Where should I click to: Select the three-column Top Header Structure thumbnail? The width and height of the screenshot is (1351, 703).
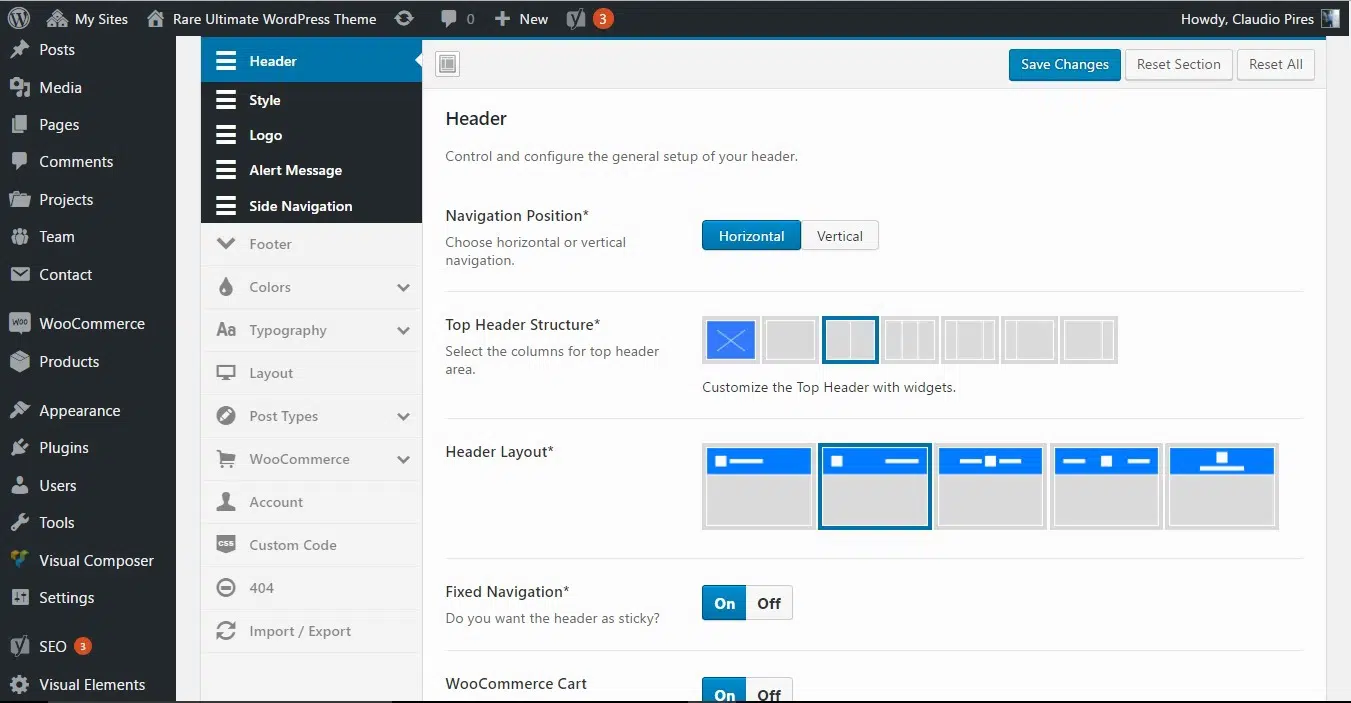(910, 341)
